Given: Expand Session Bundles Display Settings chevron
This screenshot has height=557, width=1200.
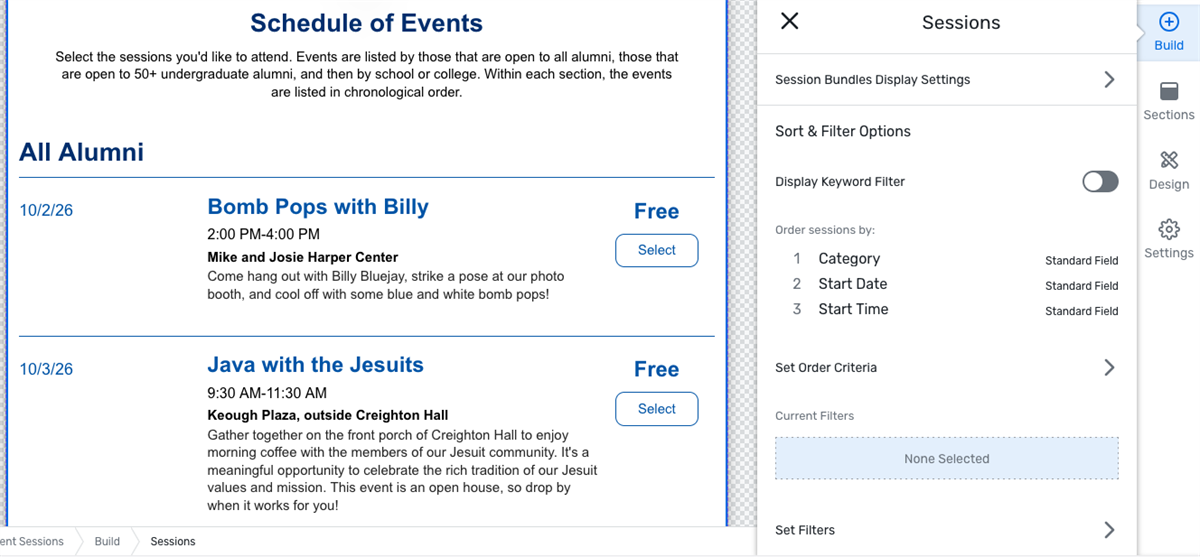Looking at the screenshot, I should click(x=1109, y=79).
